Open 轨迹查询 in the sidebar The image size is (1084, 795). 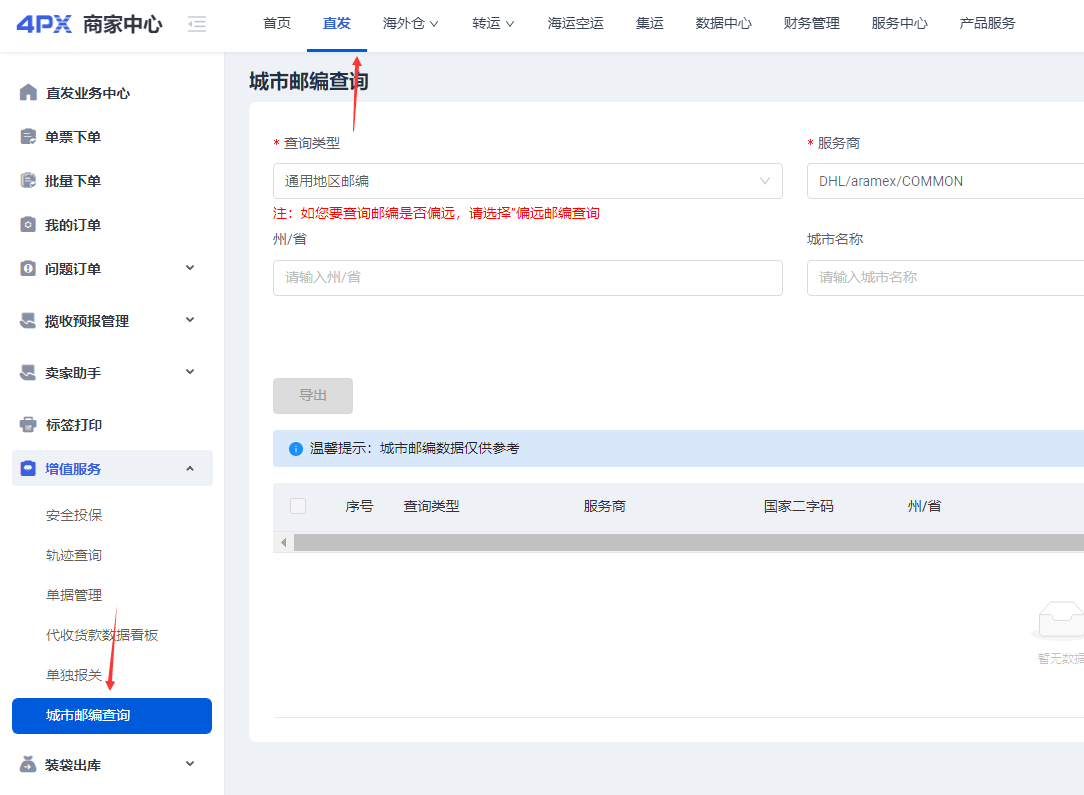click(x=74, y=555)
